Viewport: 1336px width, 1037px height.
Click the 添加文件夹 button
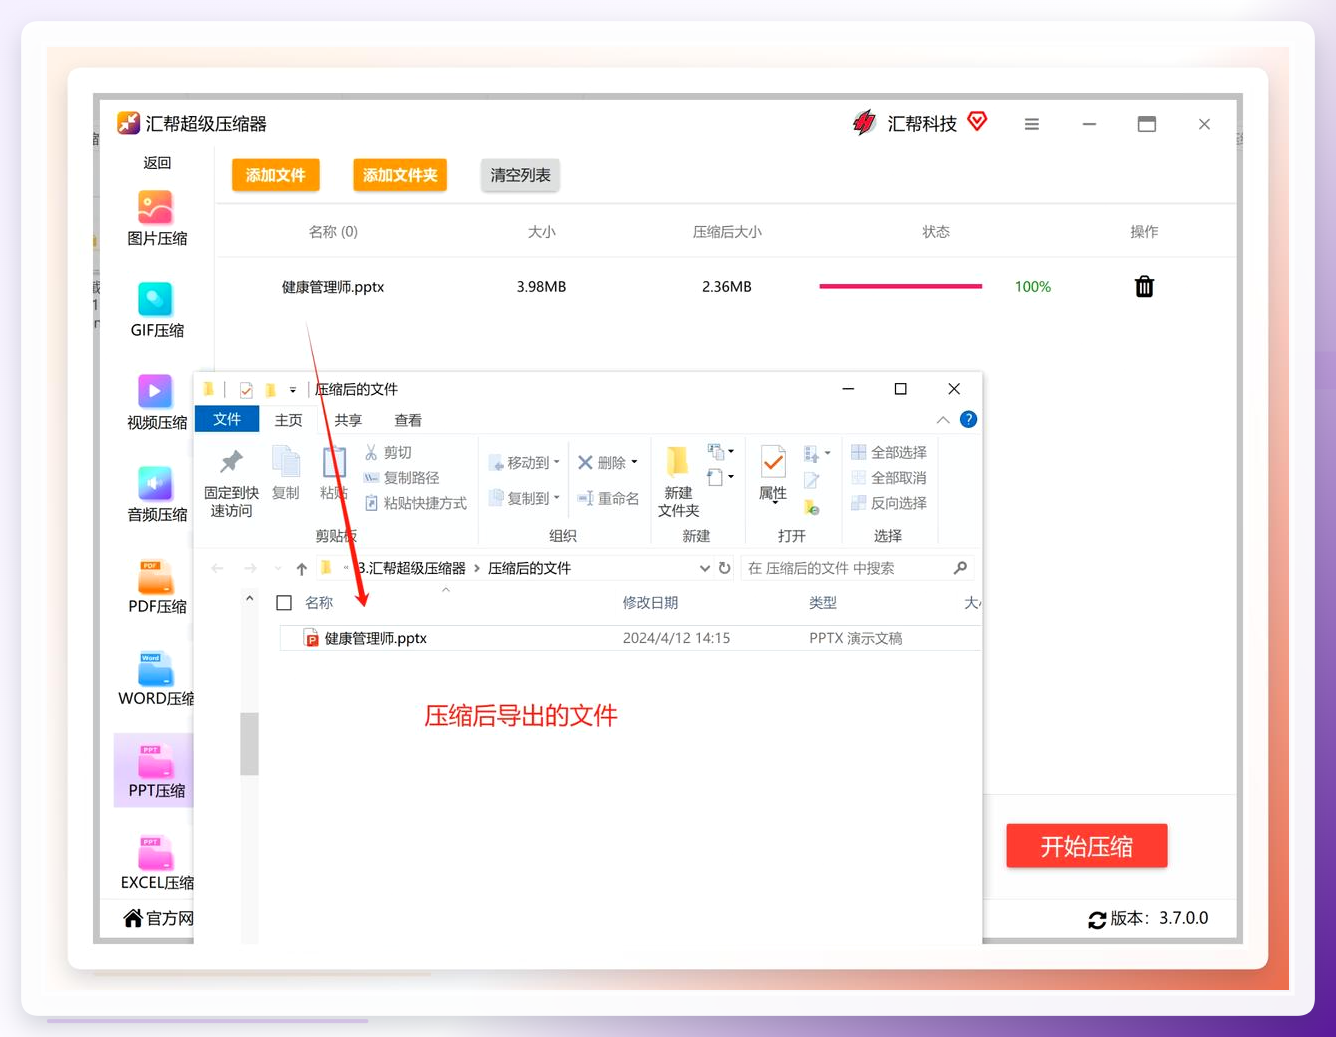(x=400, y=175)
